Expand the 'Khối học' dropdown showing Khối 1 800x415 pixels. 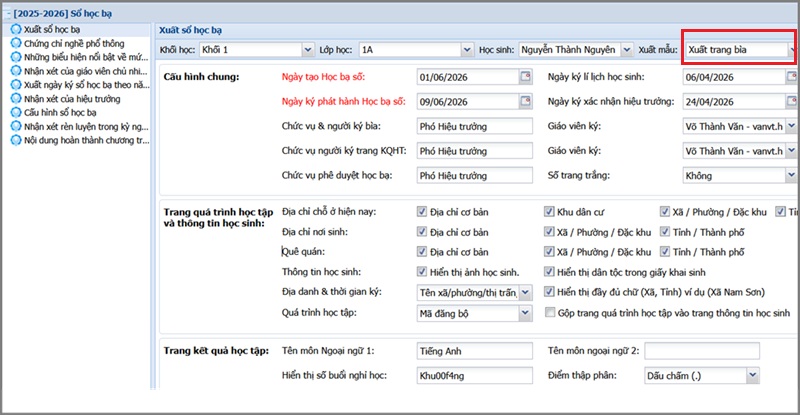pyautogui.click(x=308, y=50)
